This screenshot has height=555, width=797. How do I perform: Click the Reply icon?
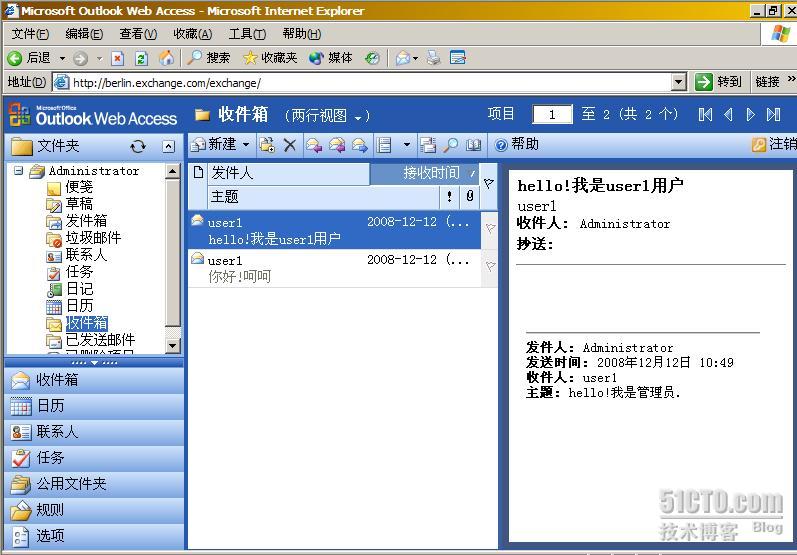tap(314, 145)
